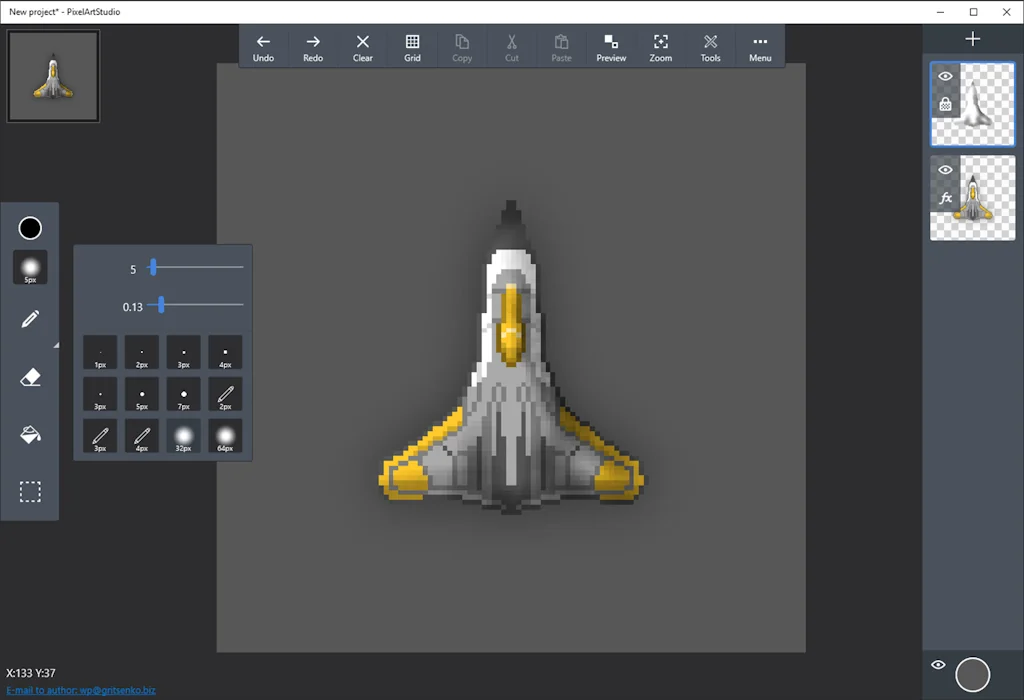Switch to the Preview mode
Image resolution: width=1024 pixels, height=700 pixels.
click(611, 46)
